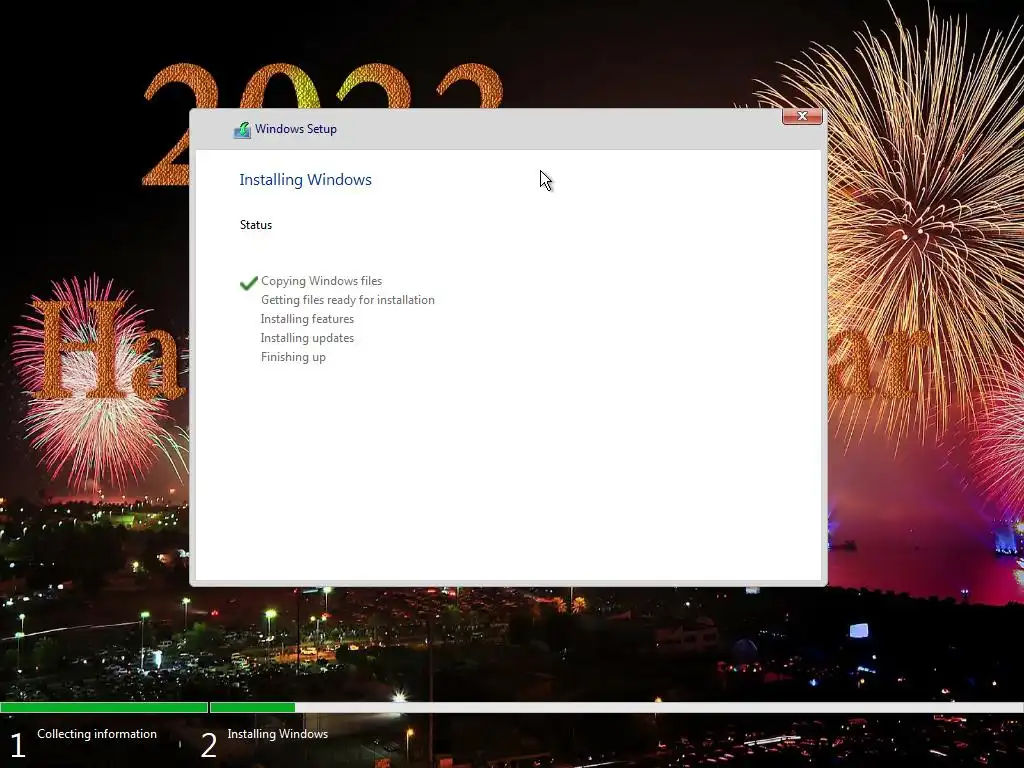
Task: Select the 'Windows Setup' title text
Action: pyautogui.click(x=296, y=129)
